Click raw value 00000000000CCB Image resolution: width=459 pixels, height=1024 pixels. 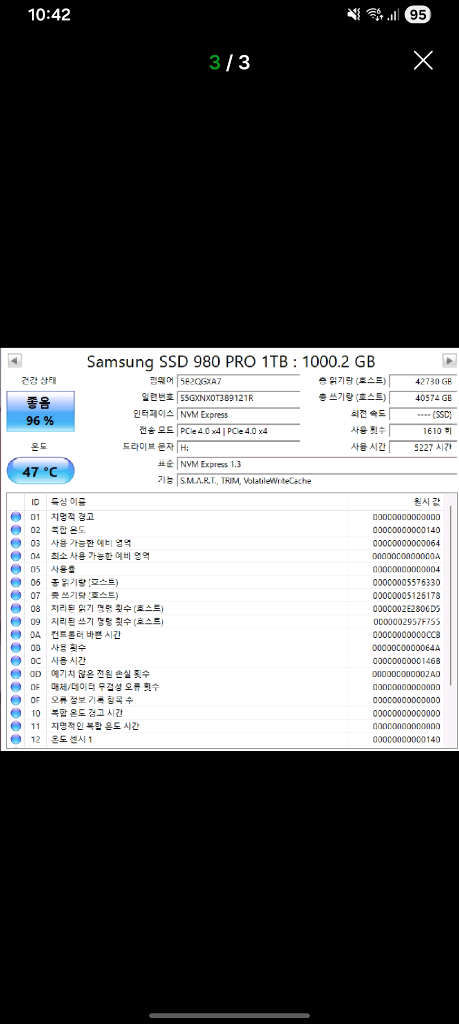[x=406, y=635]
